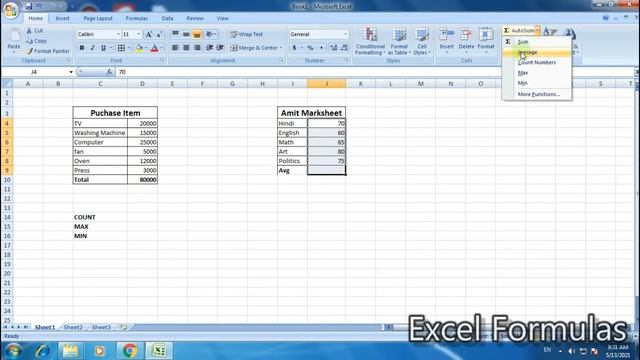
Task: Click the Increase Decimal icon
Action: (333, 48)
